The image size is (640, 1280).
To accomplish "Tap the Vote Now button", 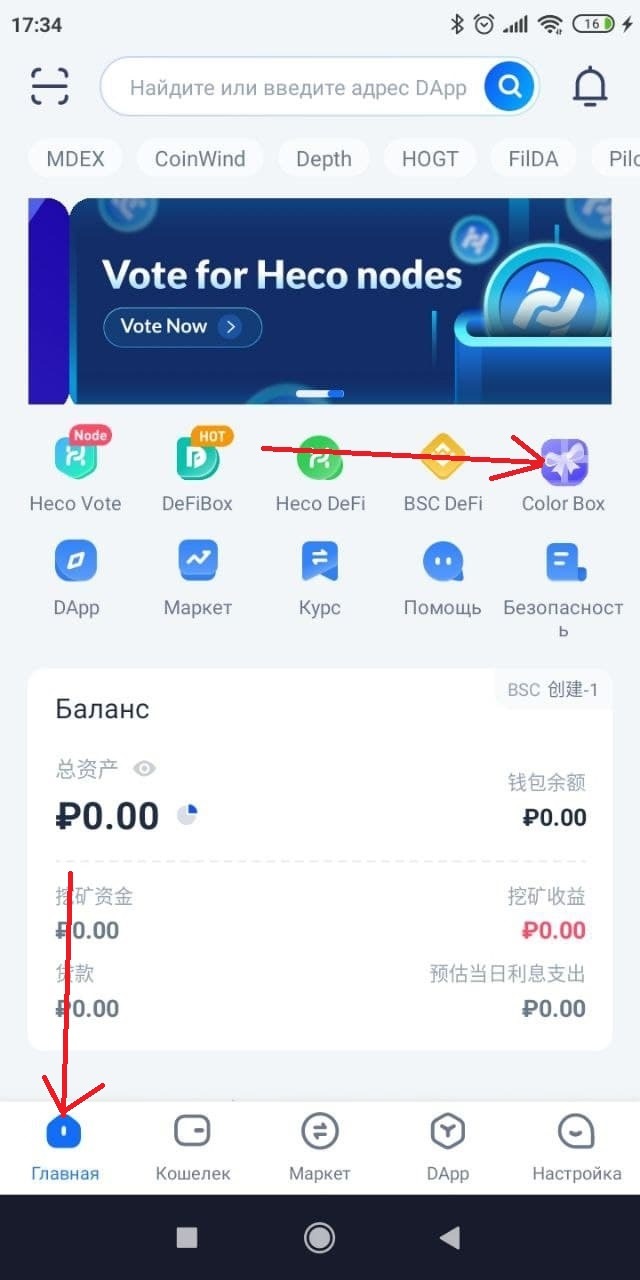I will coord(182,327).
